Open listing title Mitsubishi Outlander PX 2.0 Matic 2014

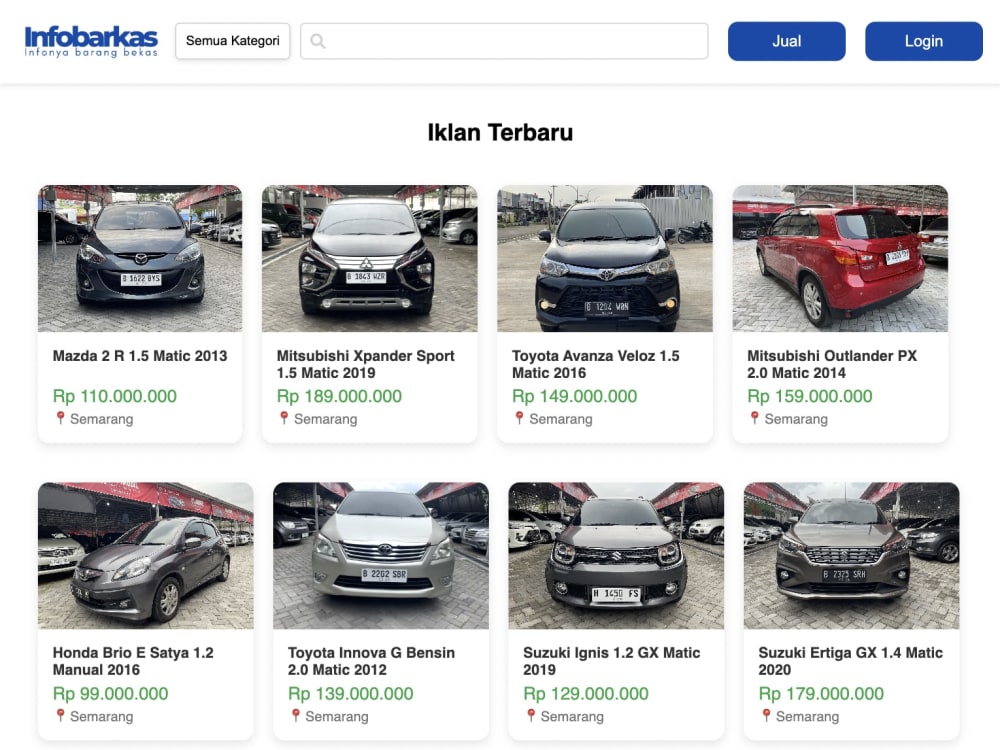[832, 364]
